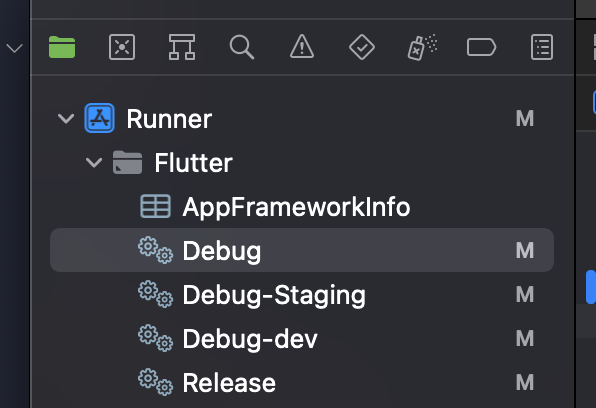Collapse the Runner project chevron
Viewport: 596px width, 408px height.
click(x=66, y=119)
